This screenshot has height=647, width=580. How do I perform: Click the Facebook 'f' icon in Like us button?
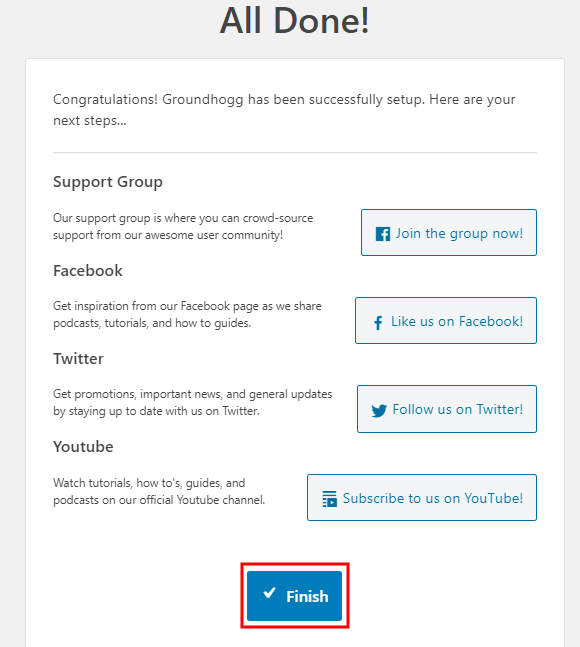pos(378,323)
